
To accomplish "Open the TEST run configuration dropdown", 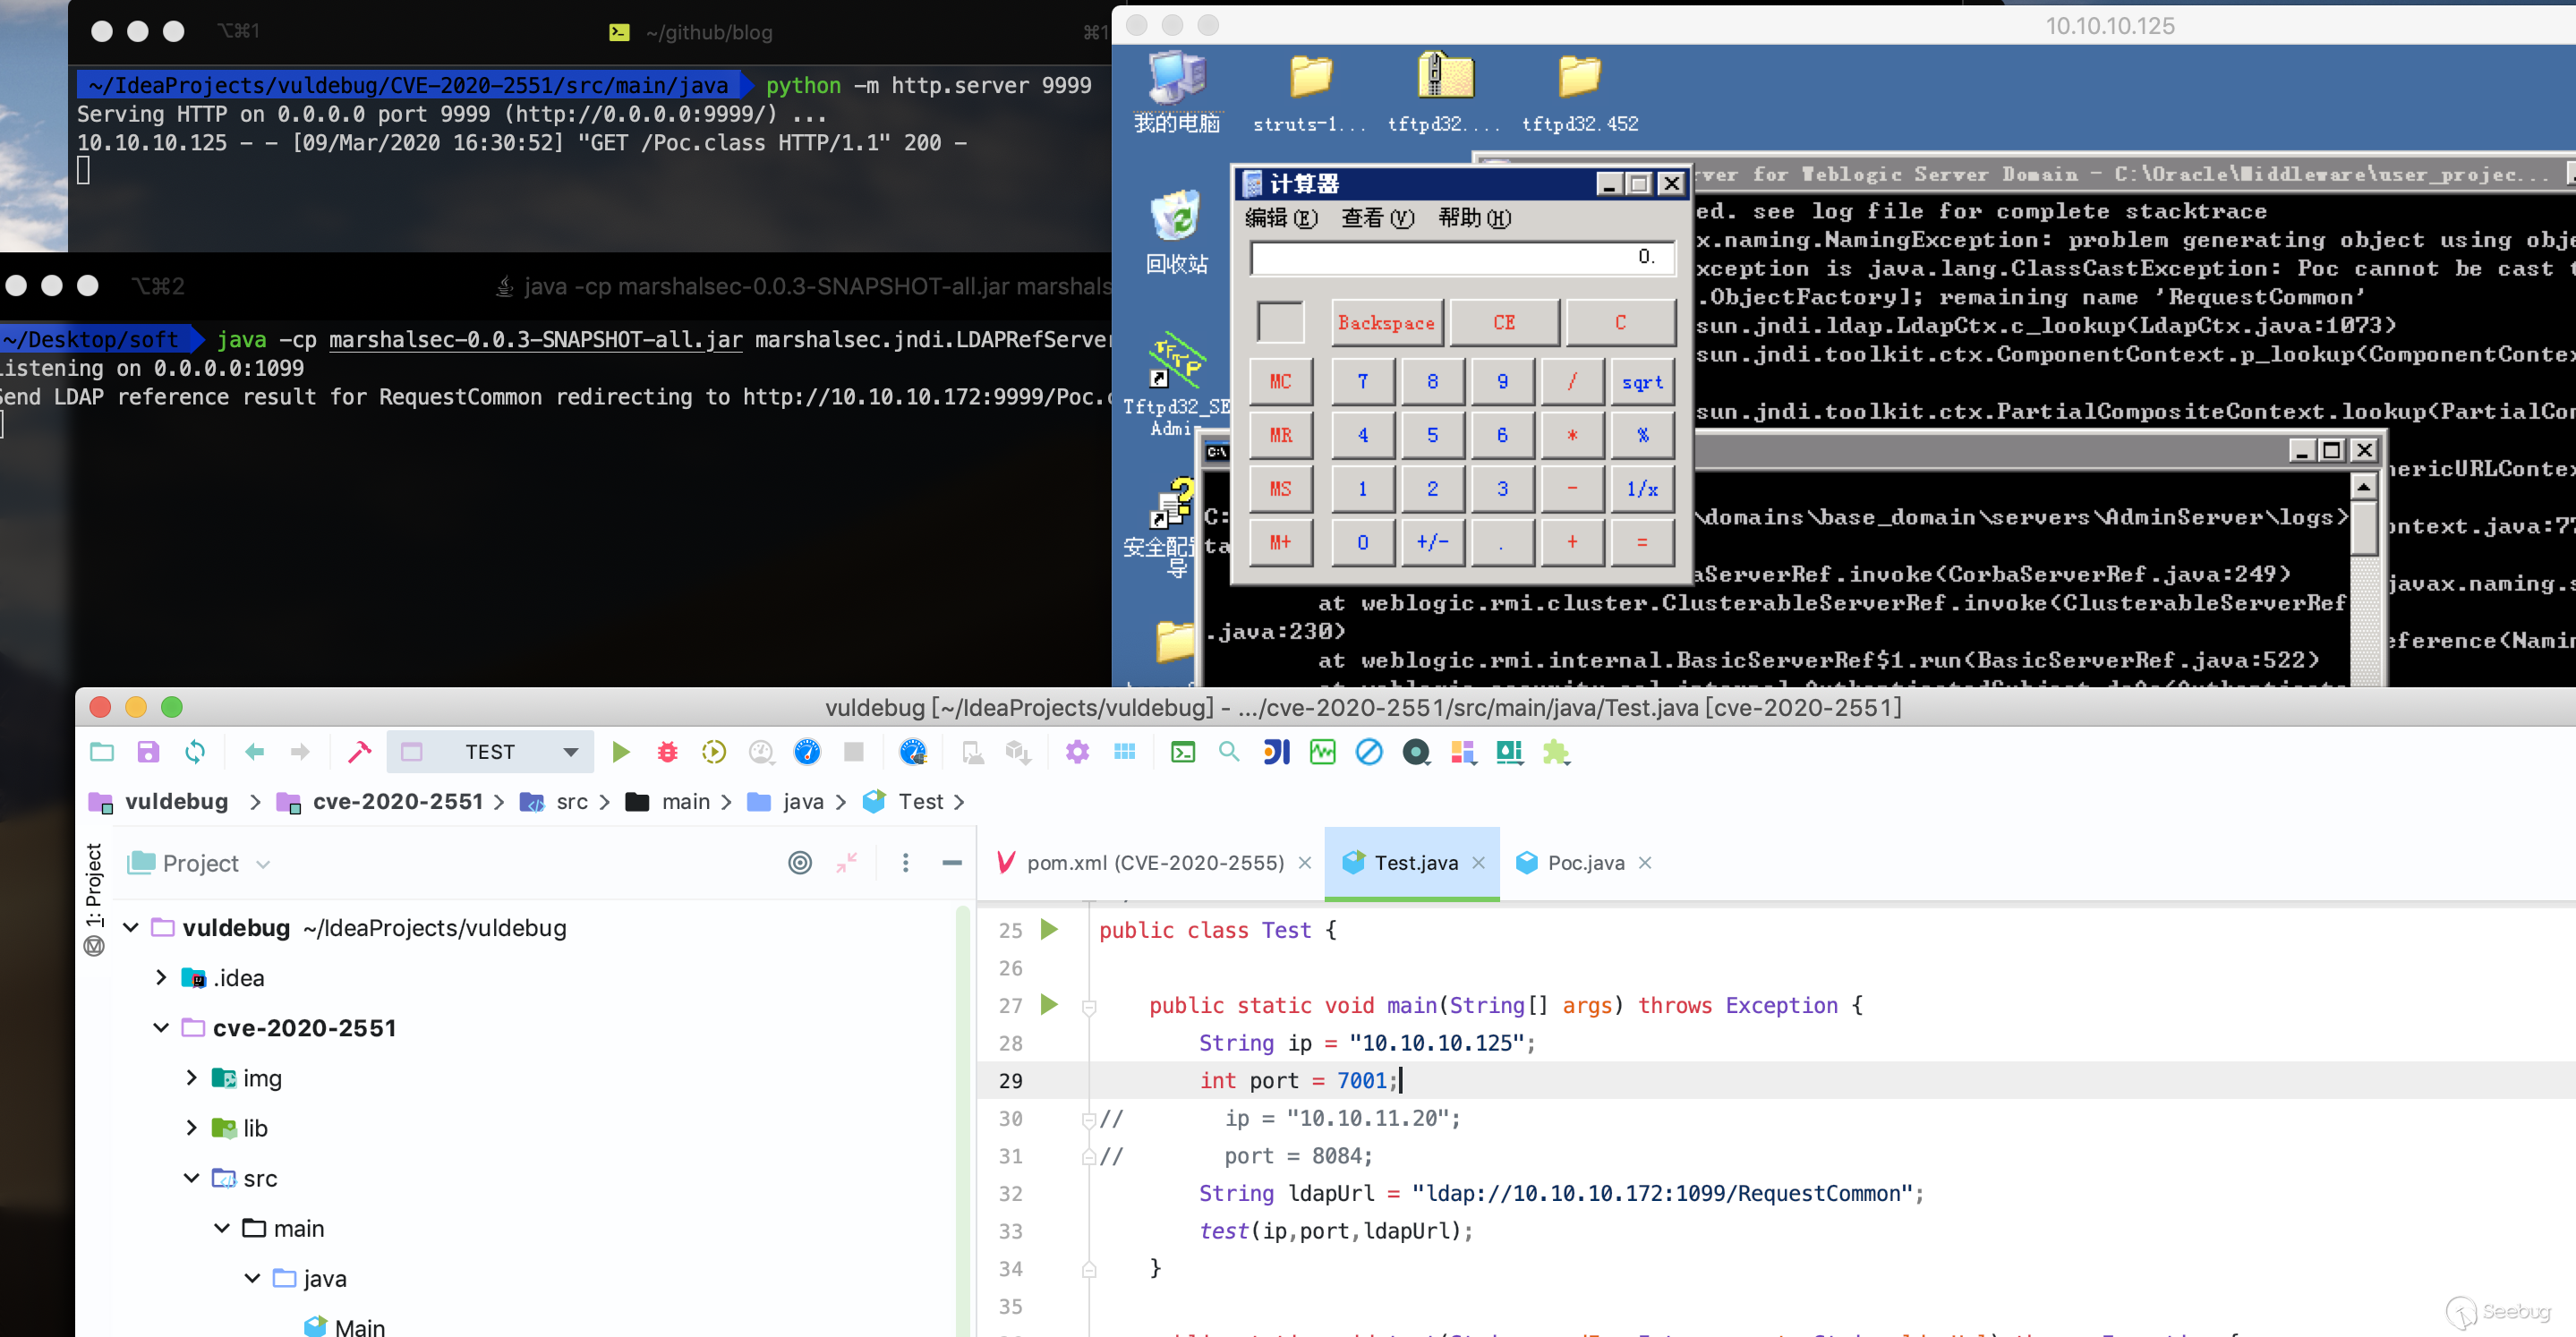I will coord(571,752).
